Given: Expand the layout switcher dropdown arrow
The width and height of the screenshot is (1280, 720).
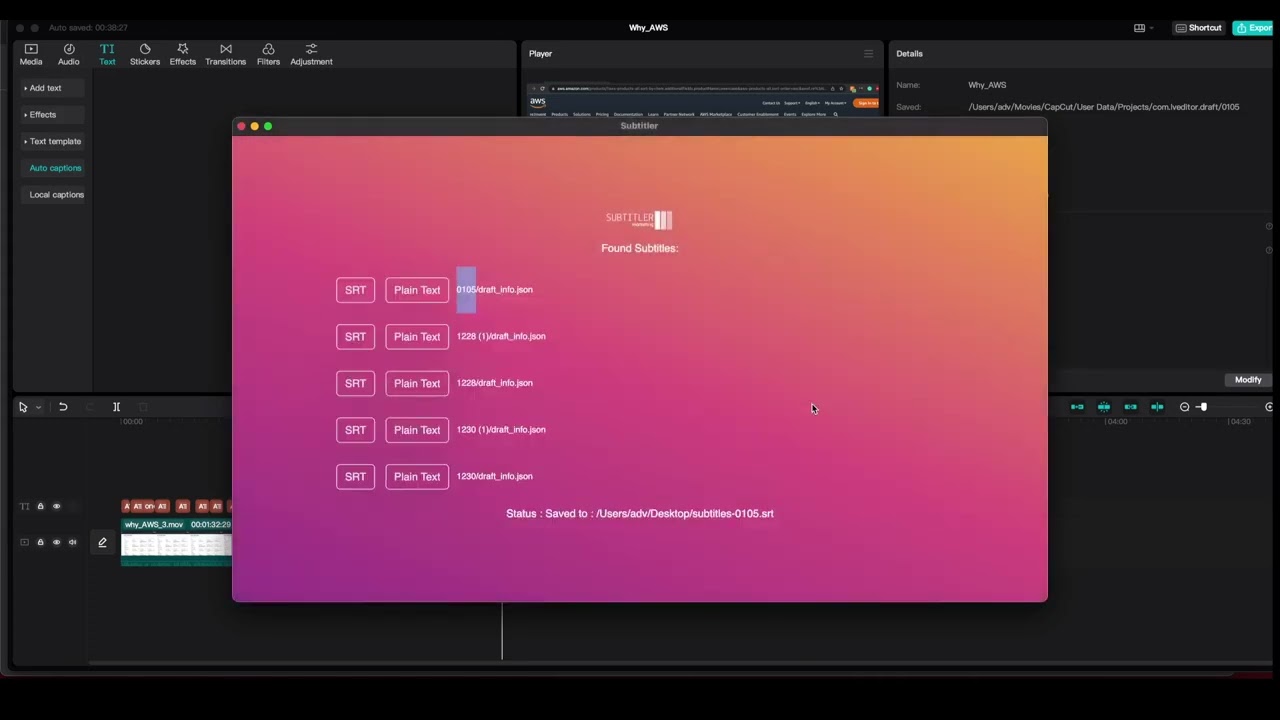Looking at the screenshot, I should [1151, 28].
